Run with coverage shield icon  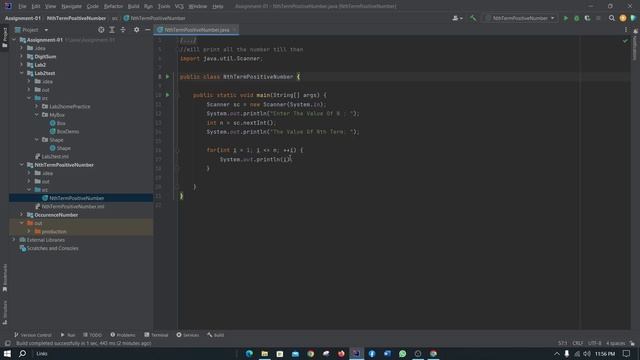tap(587, 18)
